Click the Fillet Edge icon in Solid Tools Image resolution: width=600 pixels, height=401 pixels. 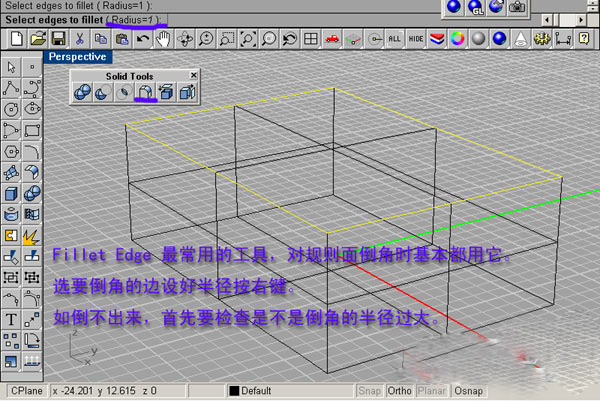(144, 92)
